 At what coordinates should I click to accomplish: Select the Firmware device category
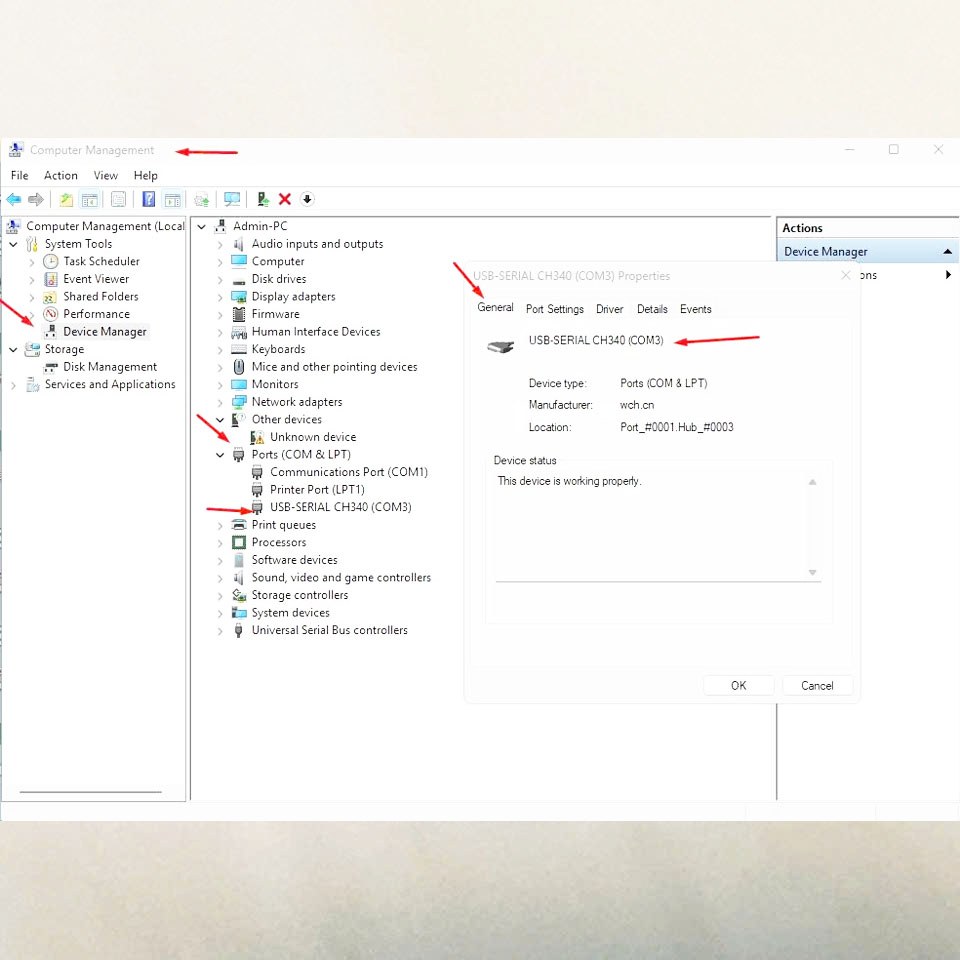coord(276,314)
